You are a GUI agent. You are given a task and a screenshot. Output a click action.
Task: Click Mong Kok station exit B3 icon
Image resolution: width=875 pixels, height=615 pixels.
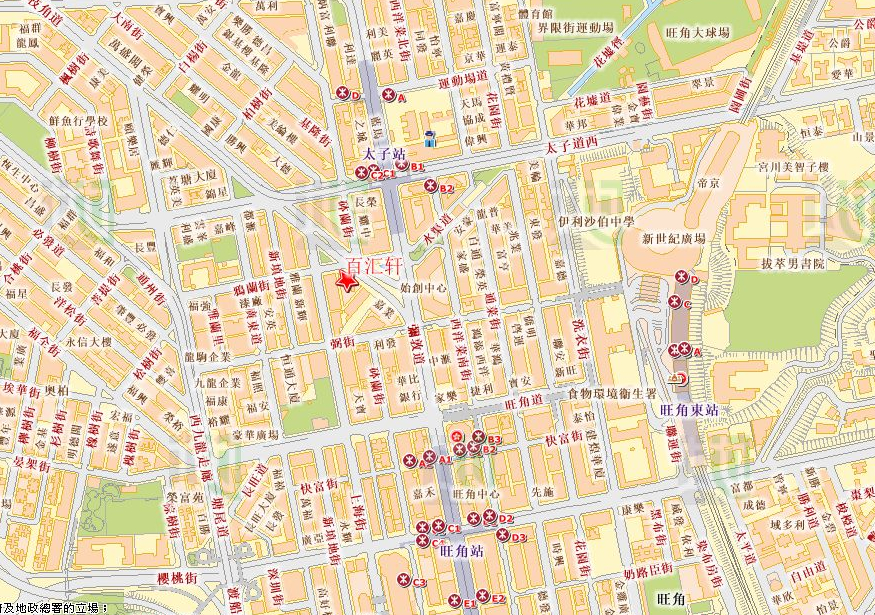tap(479, 436)
